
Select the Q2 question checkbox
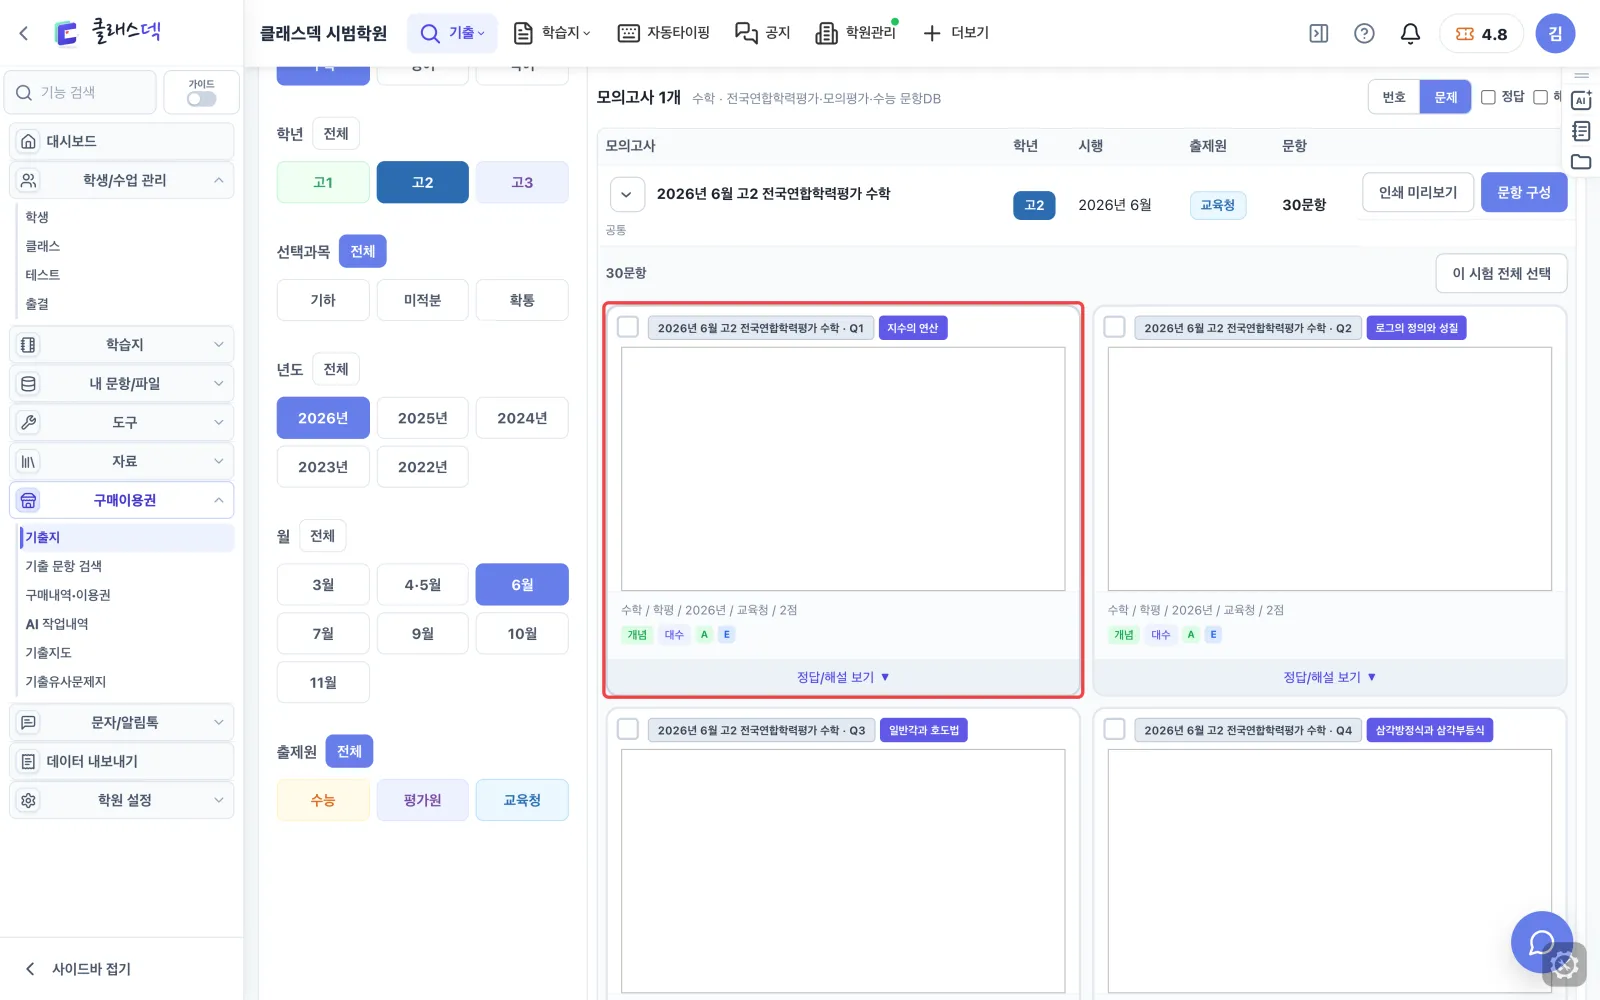[x=1114, y=327]
